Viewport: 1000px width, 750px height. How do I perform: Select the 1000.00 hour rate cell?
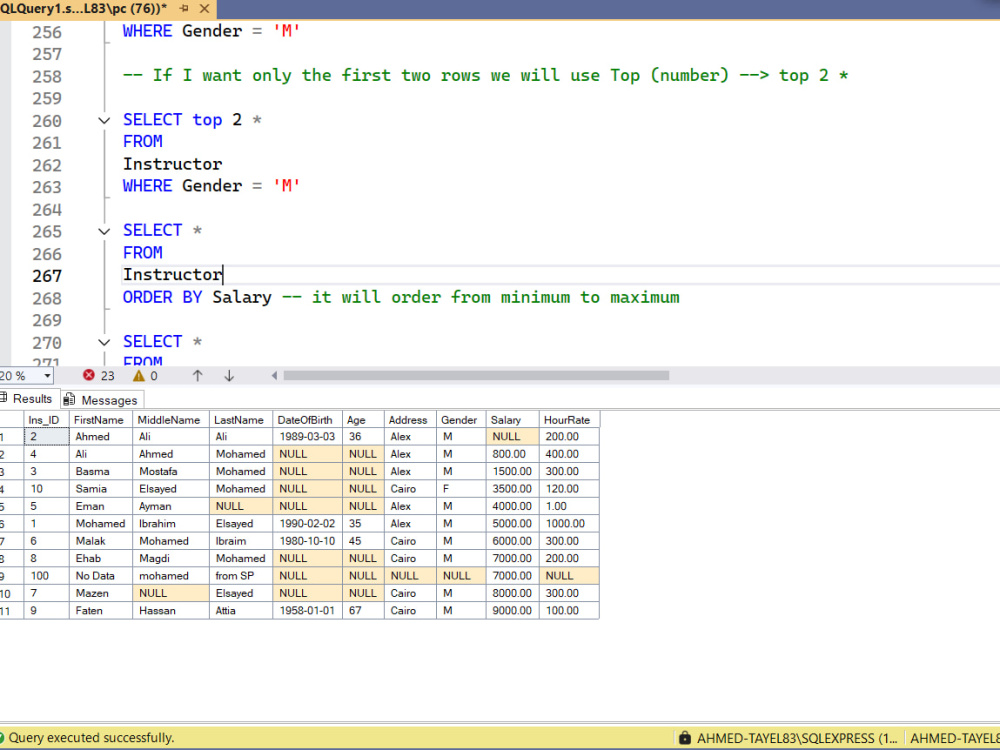point(569,524)
